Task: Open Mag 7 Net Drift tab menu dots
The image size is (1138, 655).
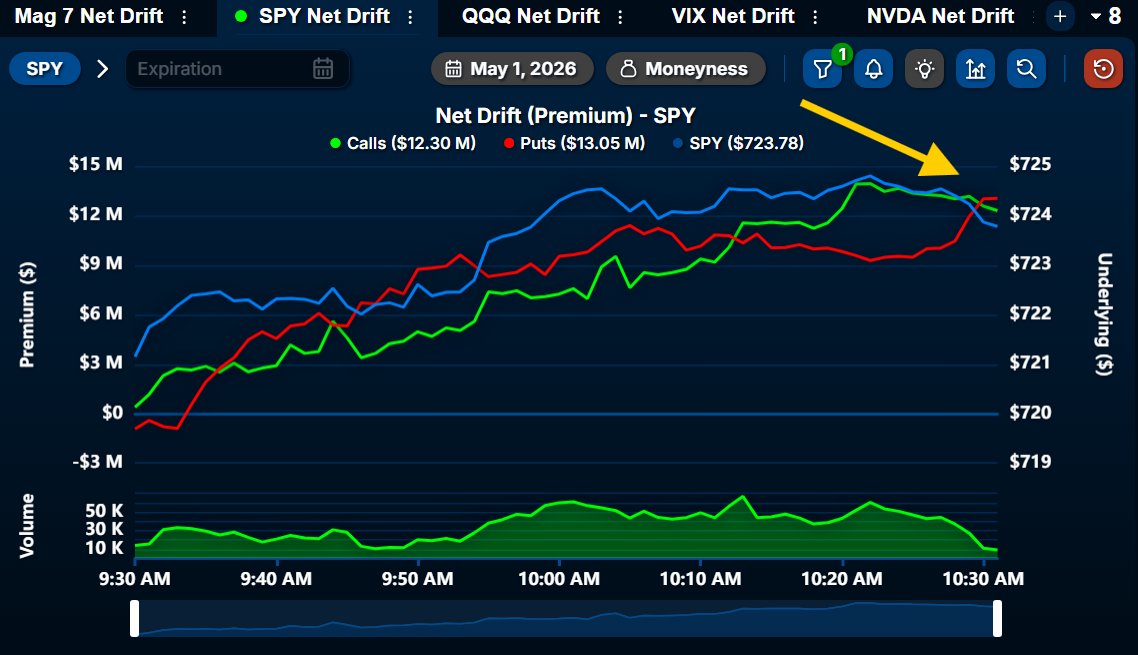Action: click(184, 17)
